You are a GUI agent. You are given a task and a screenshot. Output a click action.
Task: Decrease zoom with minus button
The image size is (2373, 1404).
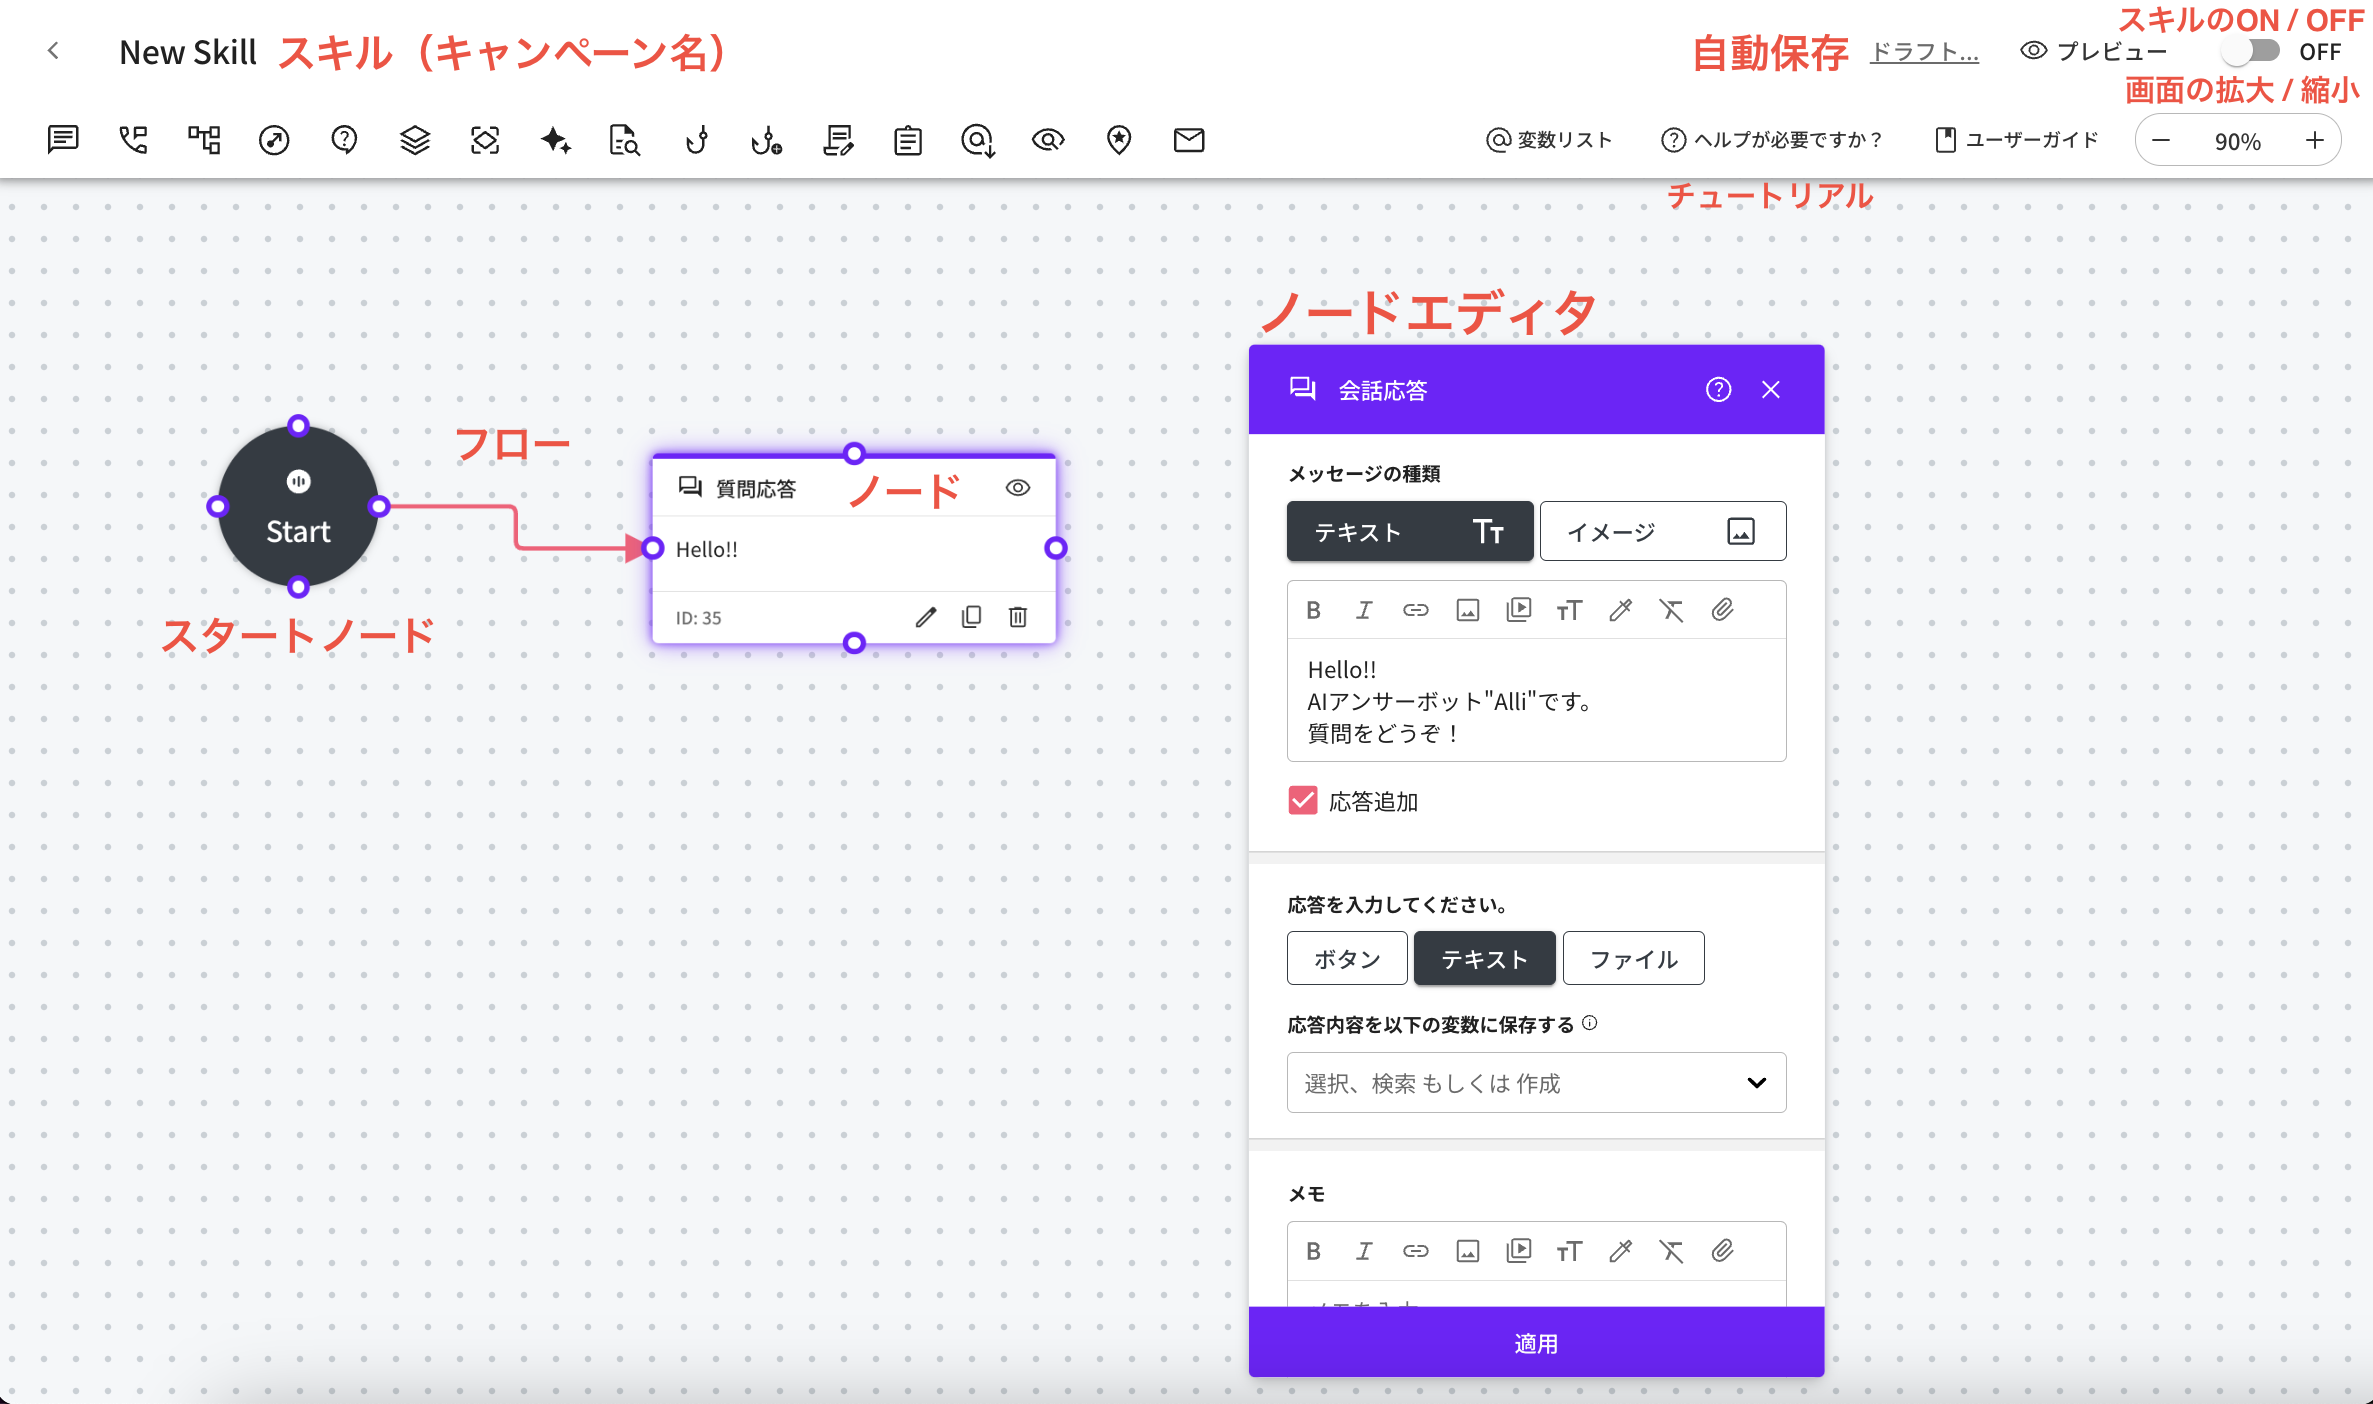[2161, 141]
